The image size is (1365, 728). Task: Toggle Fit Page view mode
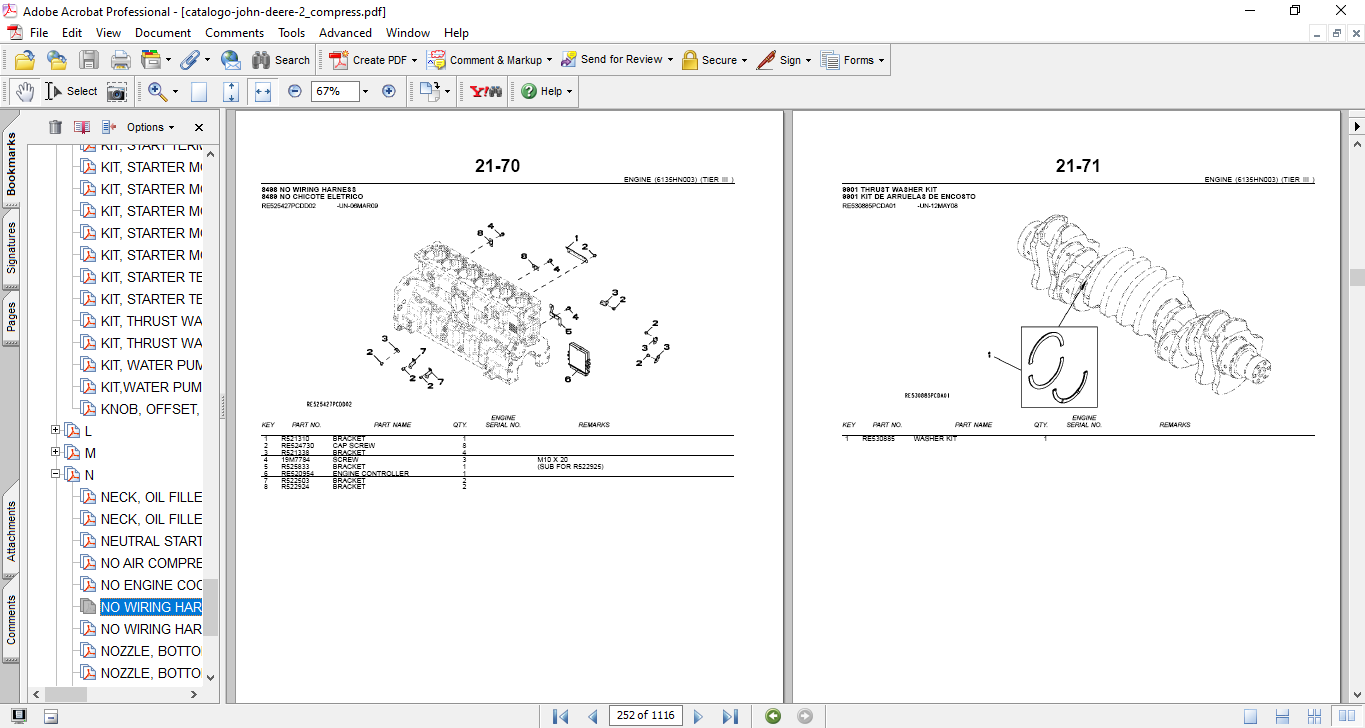point(230,91)
